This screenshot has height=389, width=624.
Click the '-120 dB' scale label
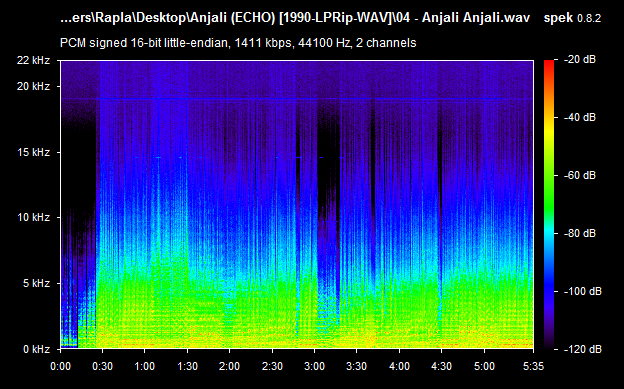click(x=583, y=349)
